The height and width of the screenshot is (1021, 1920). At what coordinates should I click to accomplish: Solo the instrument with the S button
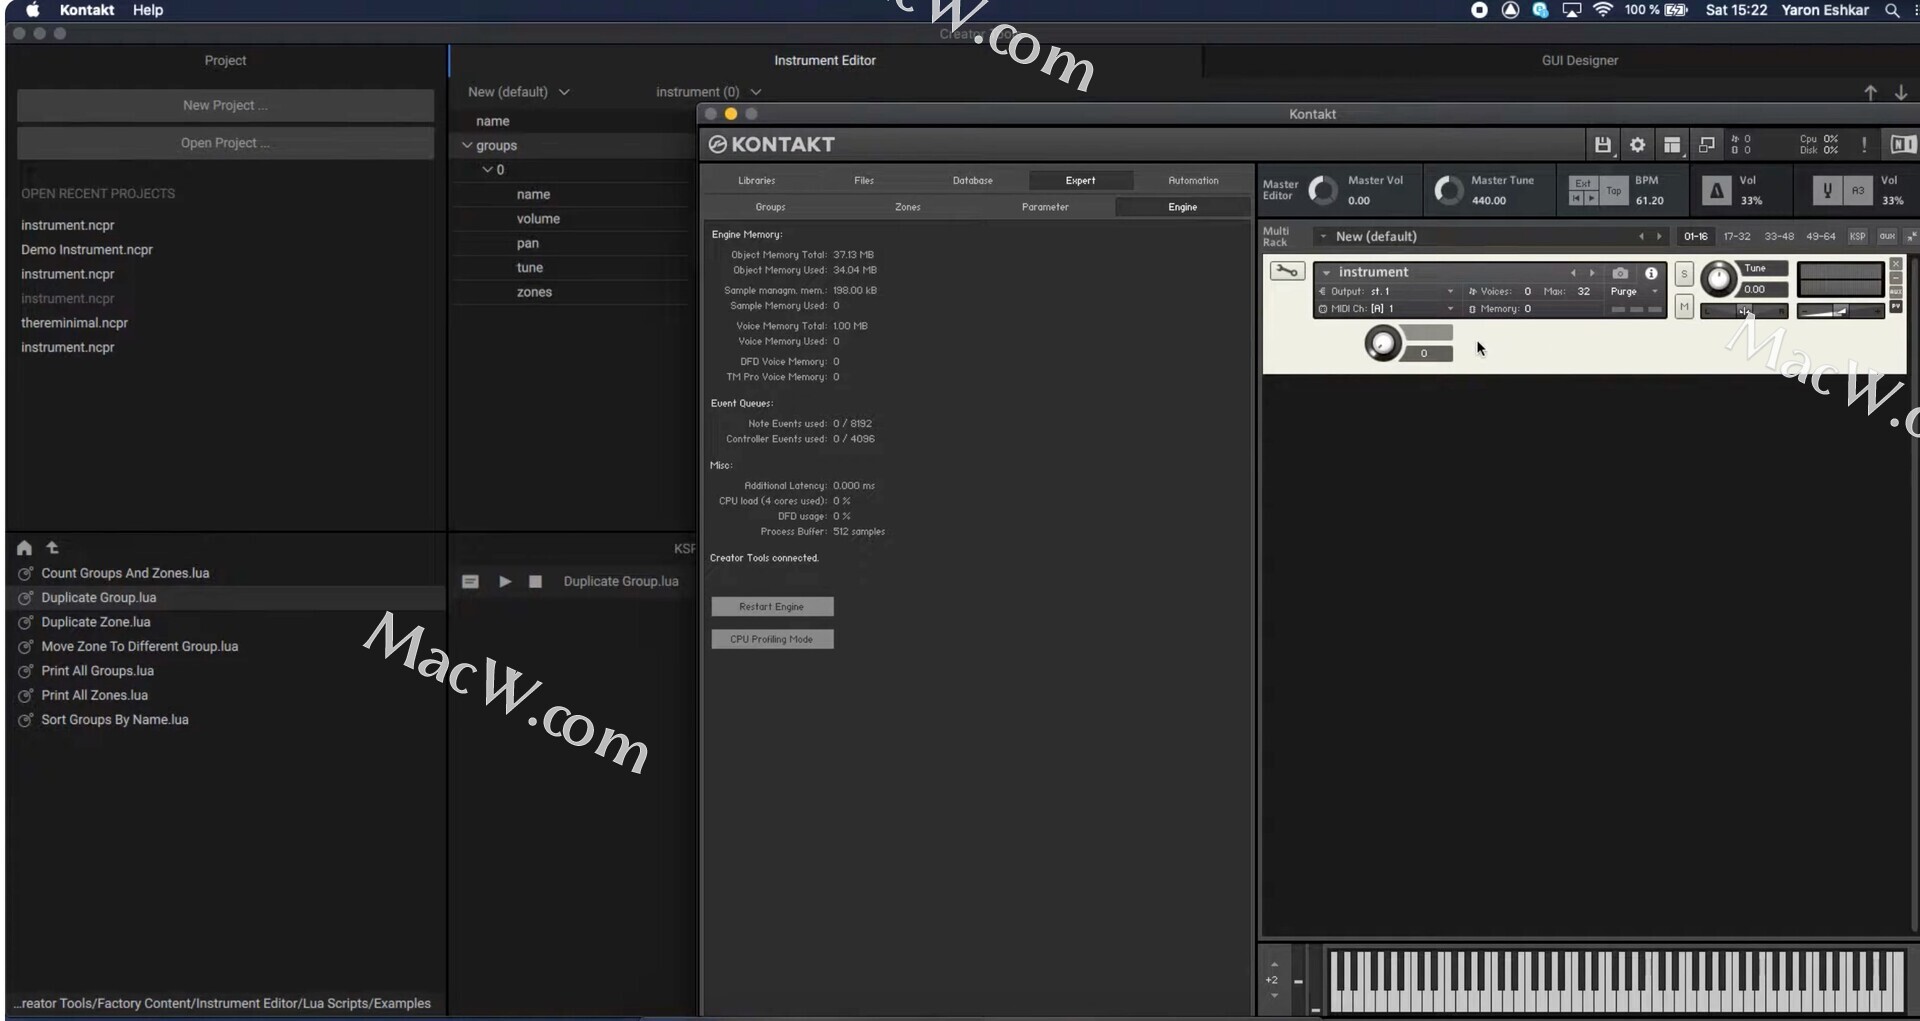(1684, 274)
